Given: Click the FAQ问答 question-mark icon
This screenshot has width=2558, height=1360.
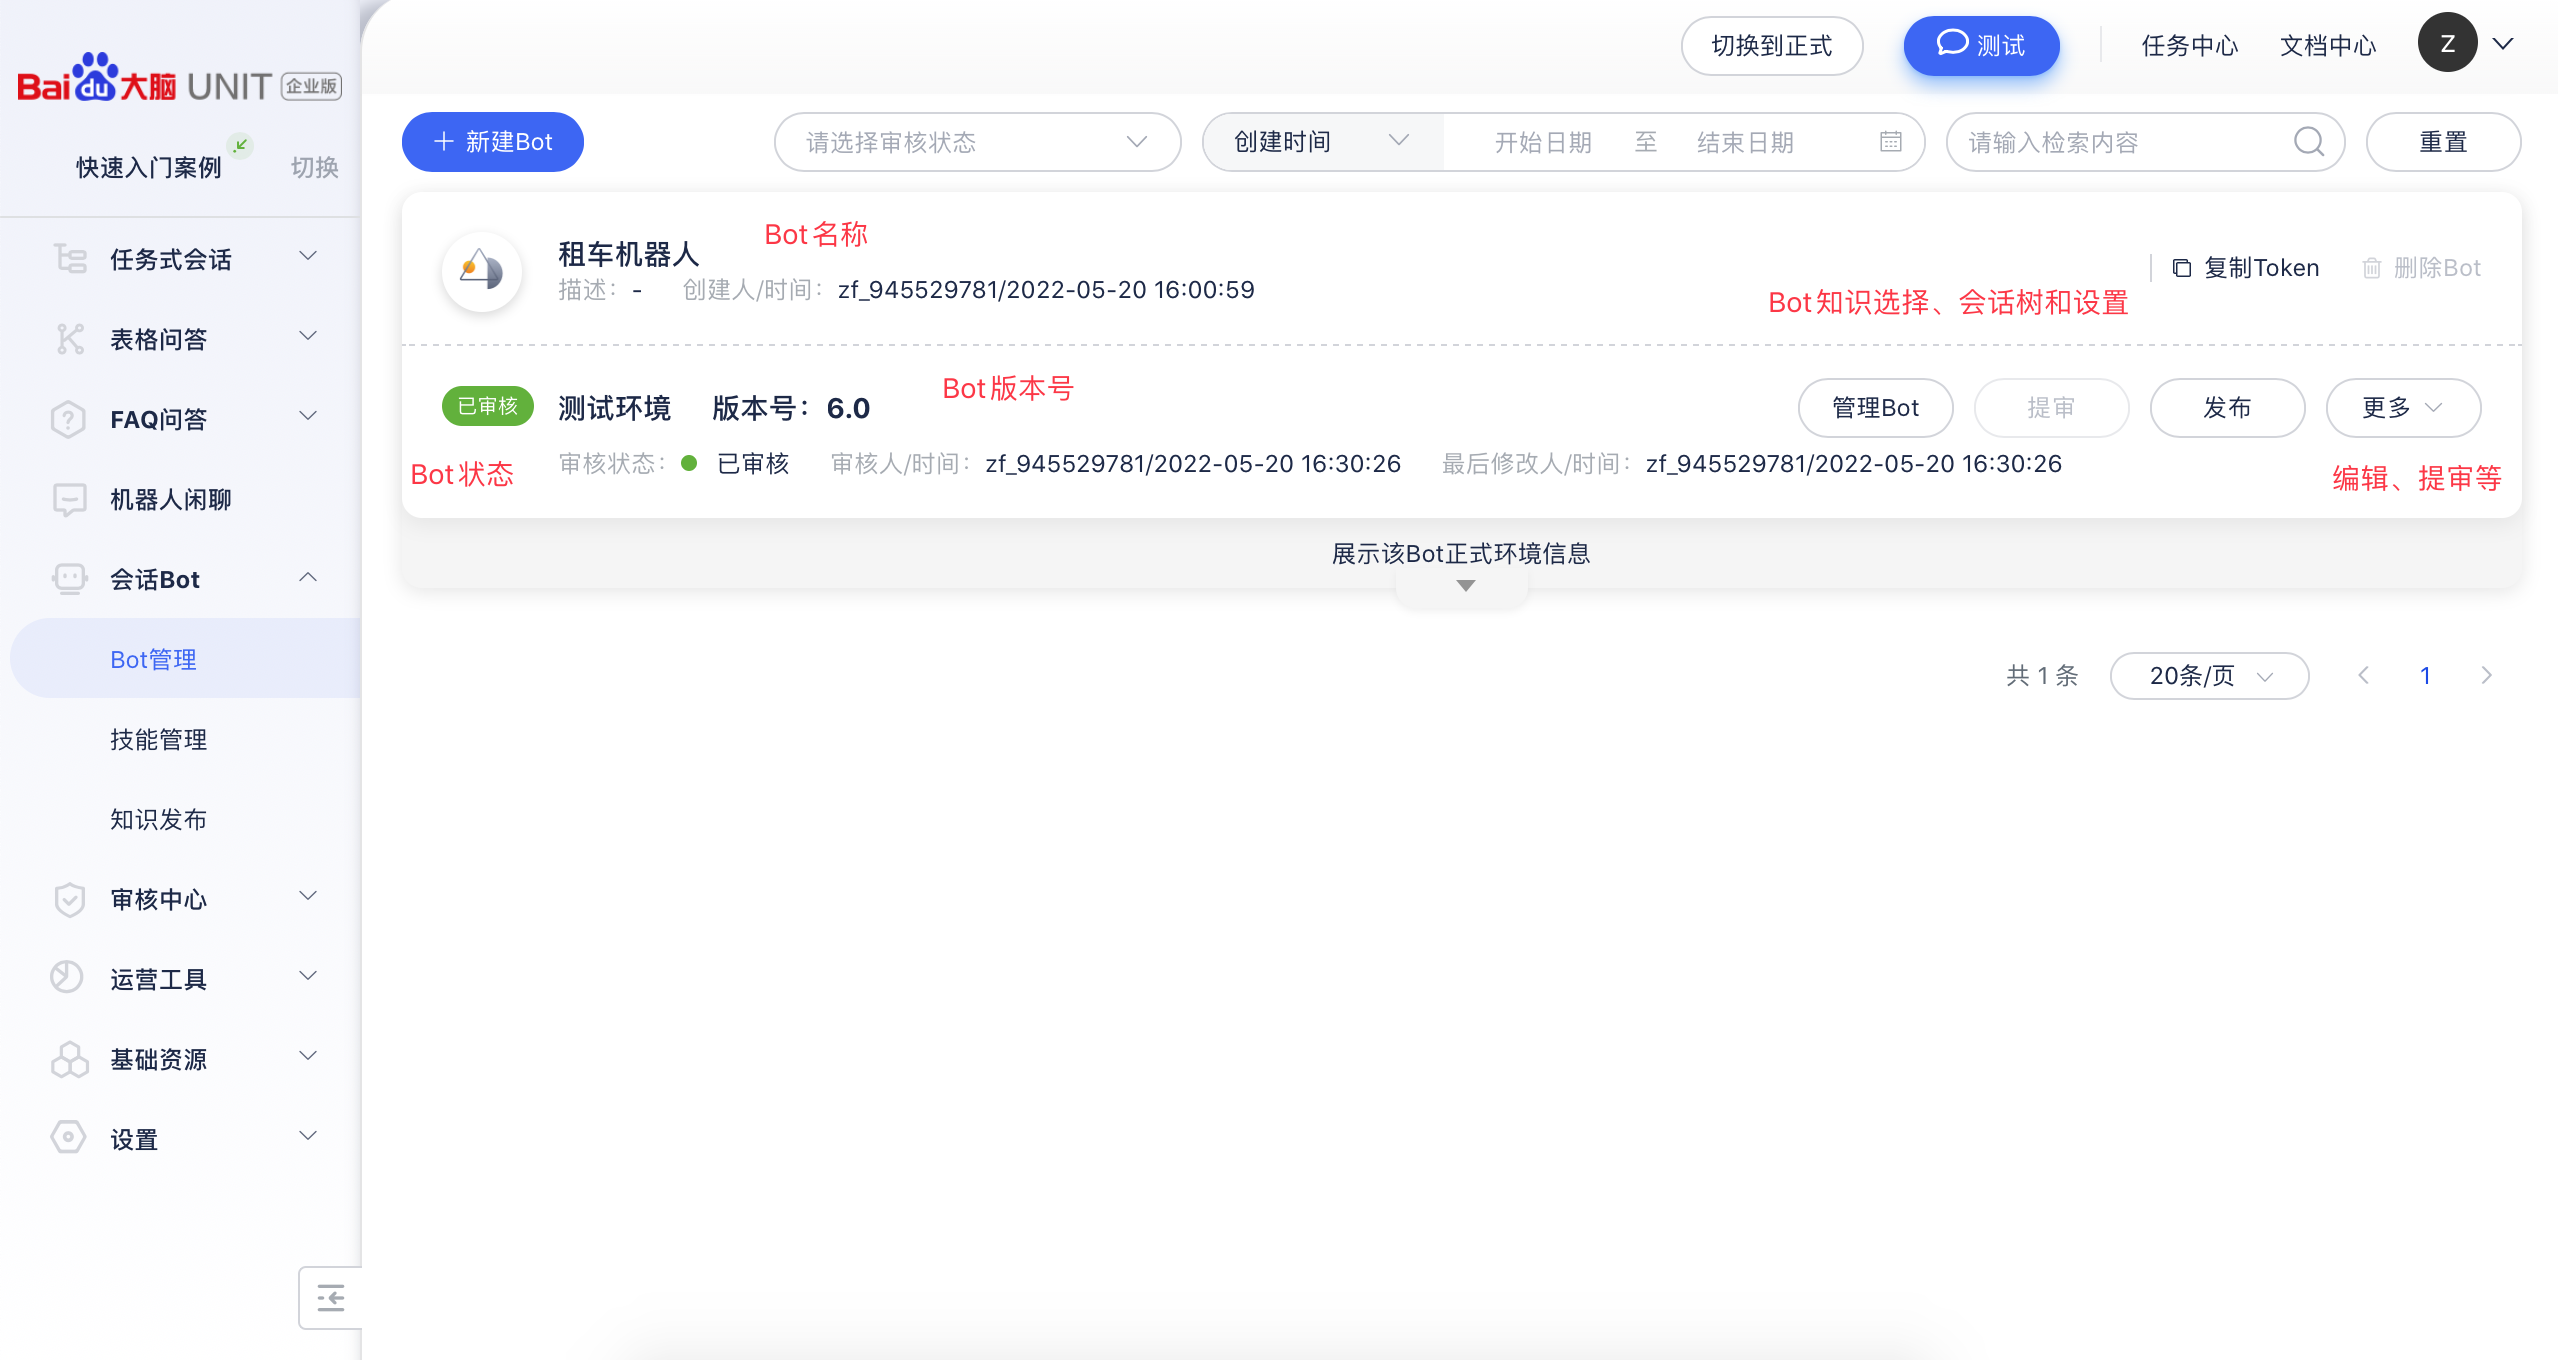Looking at the screenshot, I should tap(69, 419).
